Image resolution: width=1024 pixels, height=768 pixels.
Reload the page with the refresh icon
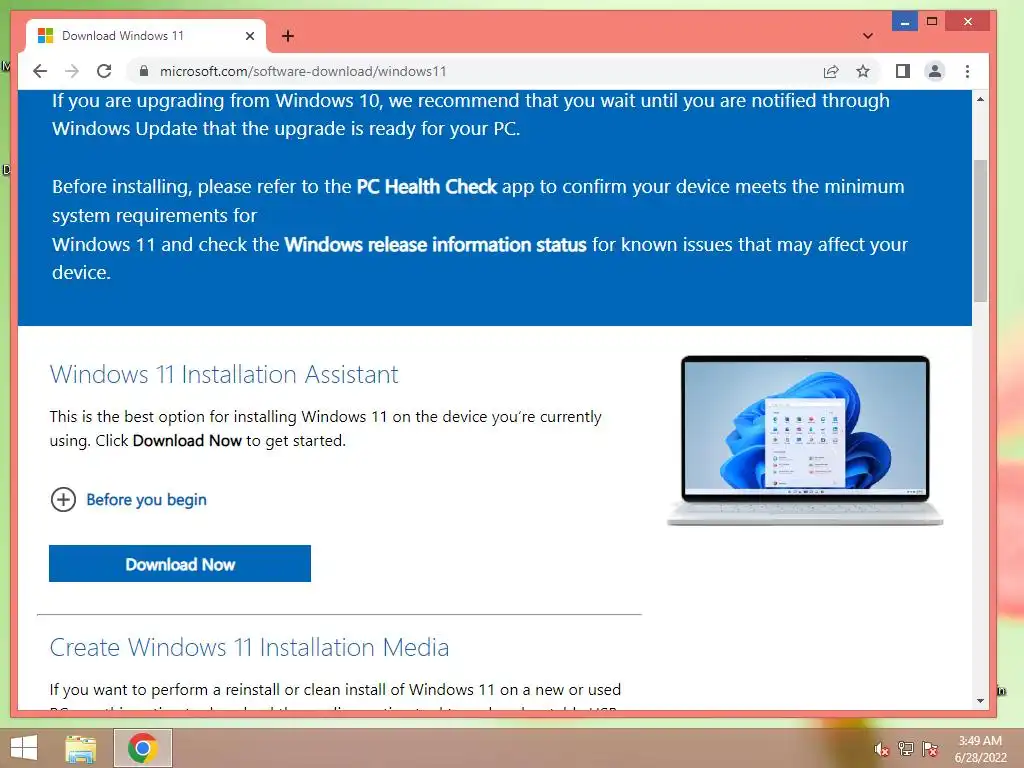pyautogui.click(x=104, y=71)
